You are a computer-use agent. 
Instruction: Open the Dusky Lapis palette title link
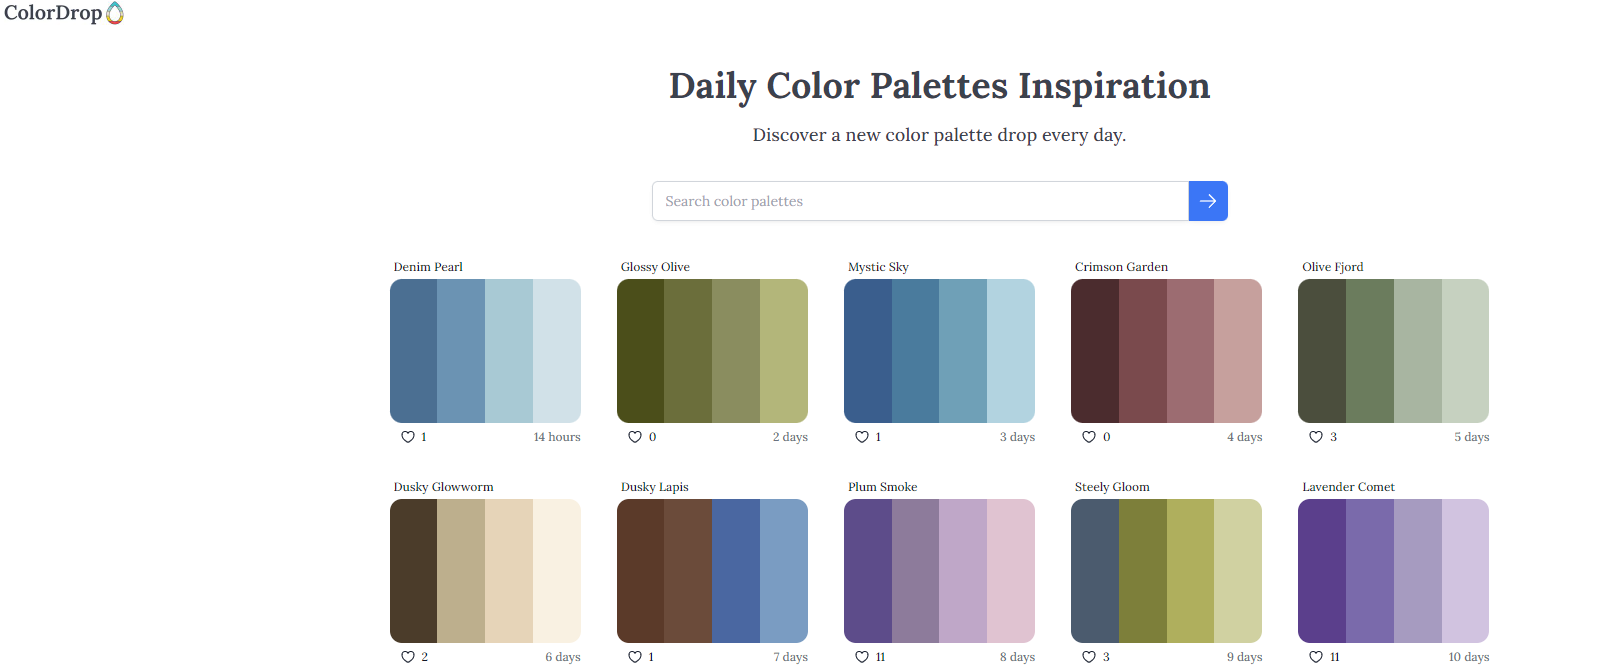pos(654,487)
